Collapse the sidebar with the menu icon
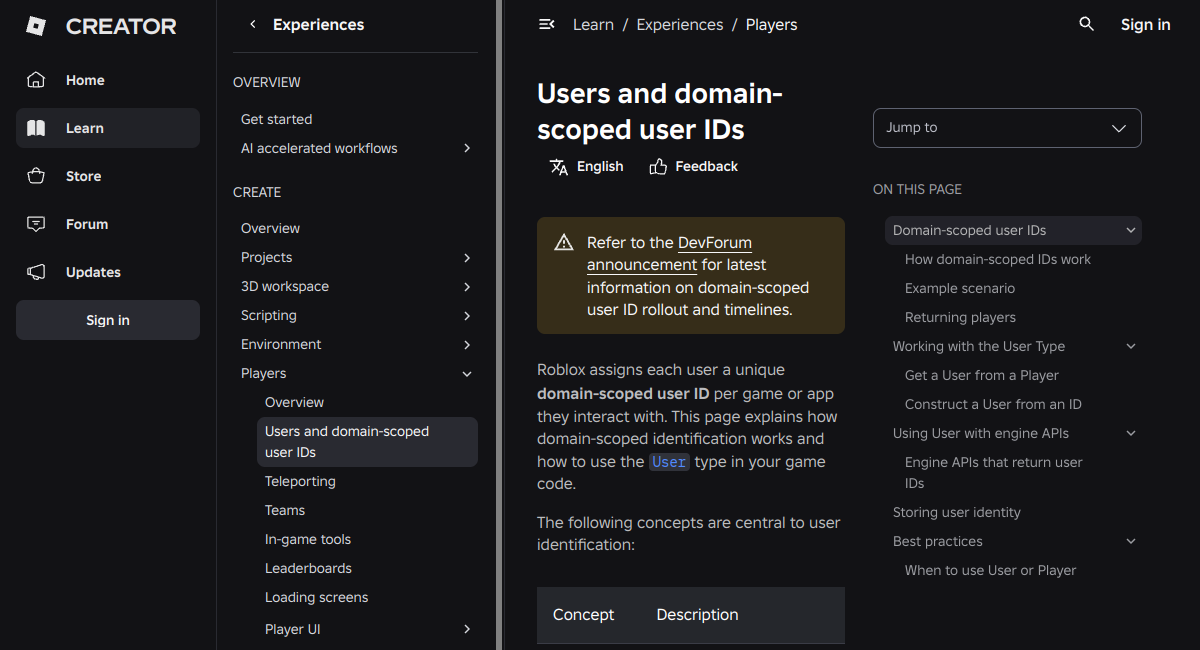Viewport: 1200px width, 650px height. click(x=546, y=24)
